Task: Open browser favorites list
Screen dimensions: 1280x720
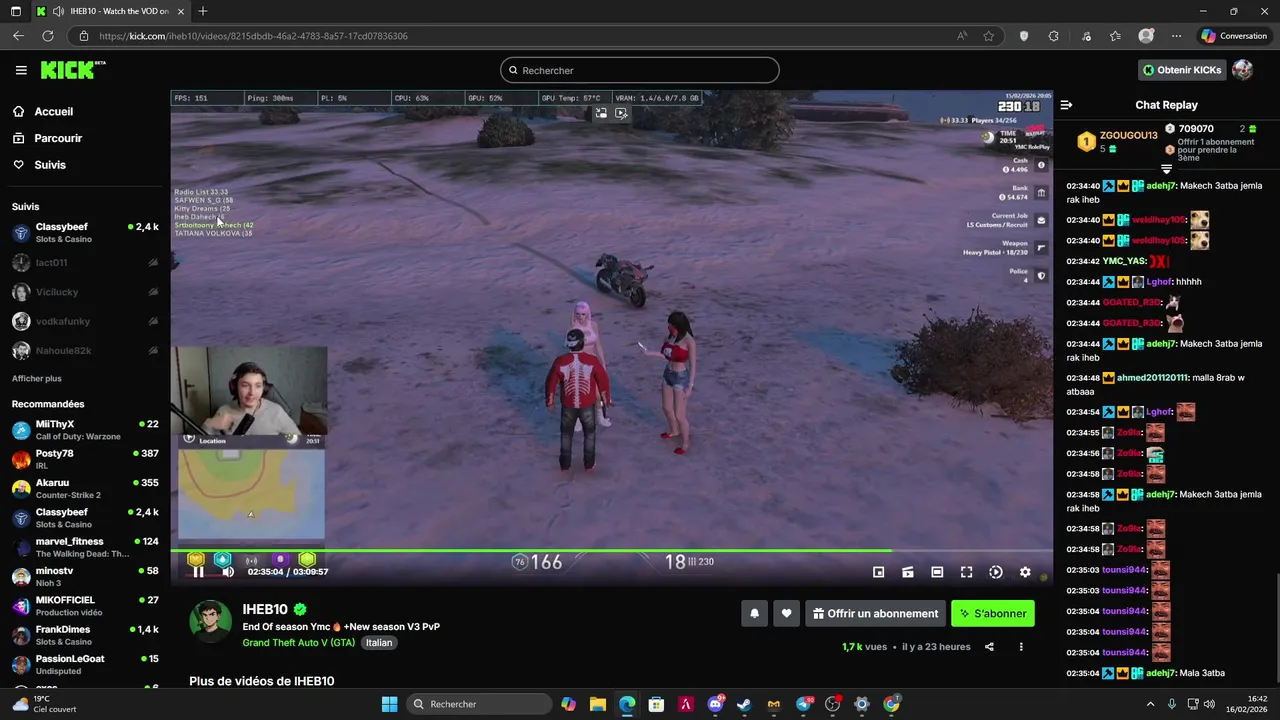Action: [1115, 36]
